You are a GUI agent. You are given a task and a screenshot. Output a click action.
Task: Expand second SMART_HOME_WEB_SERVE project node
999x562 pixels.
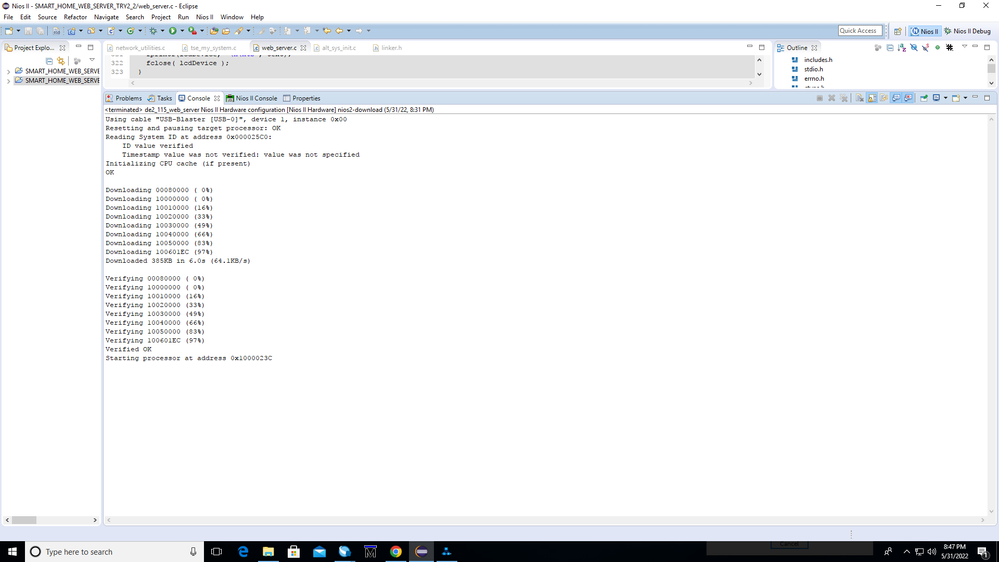pos(8,81)
